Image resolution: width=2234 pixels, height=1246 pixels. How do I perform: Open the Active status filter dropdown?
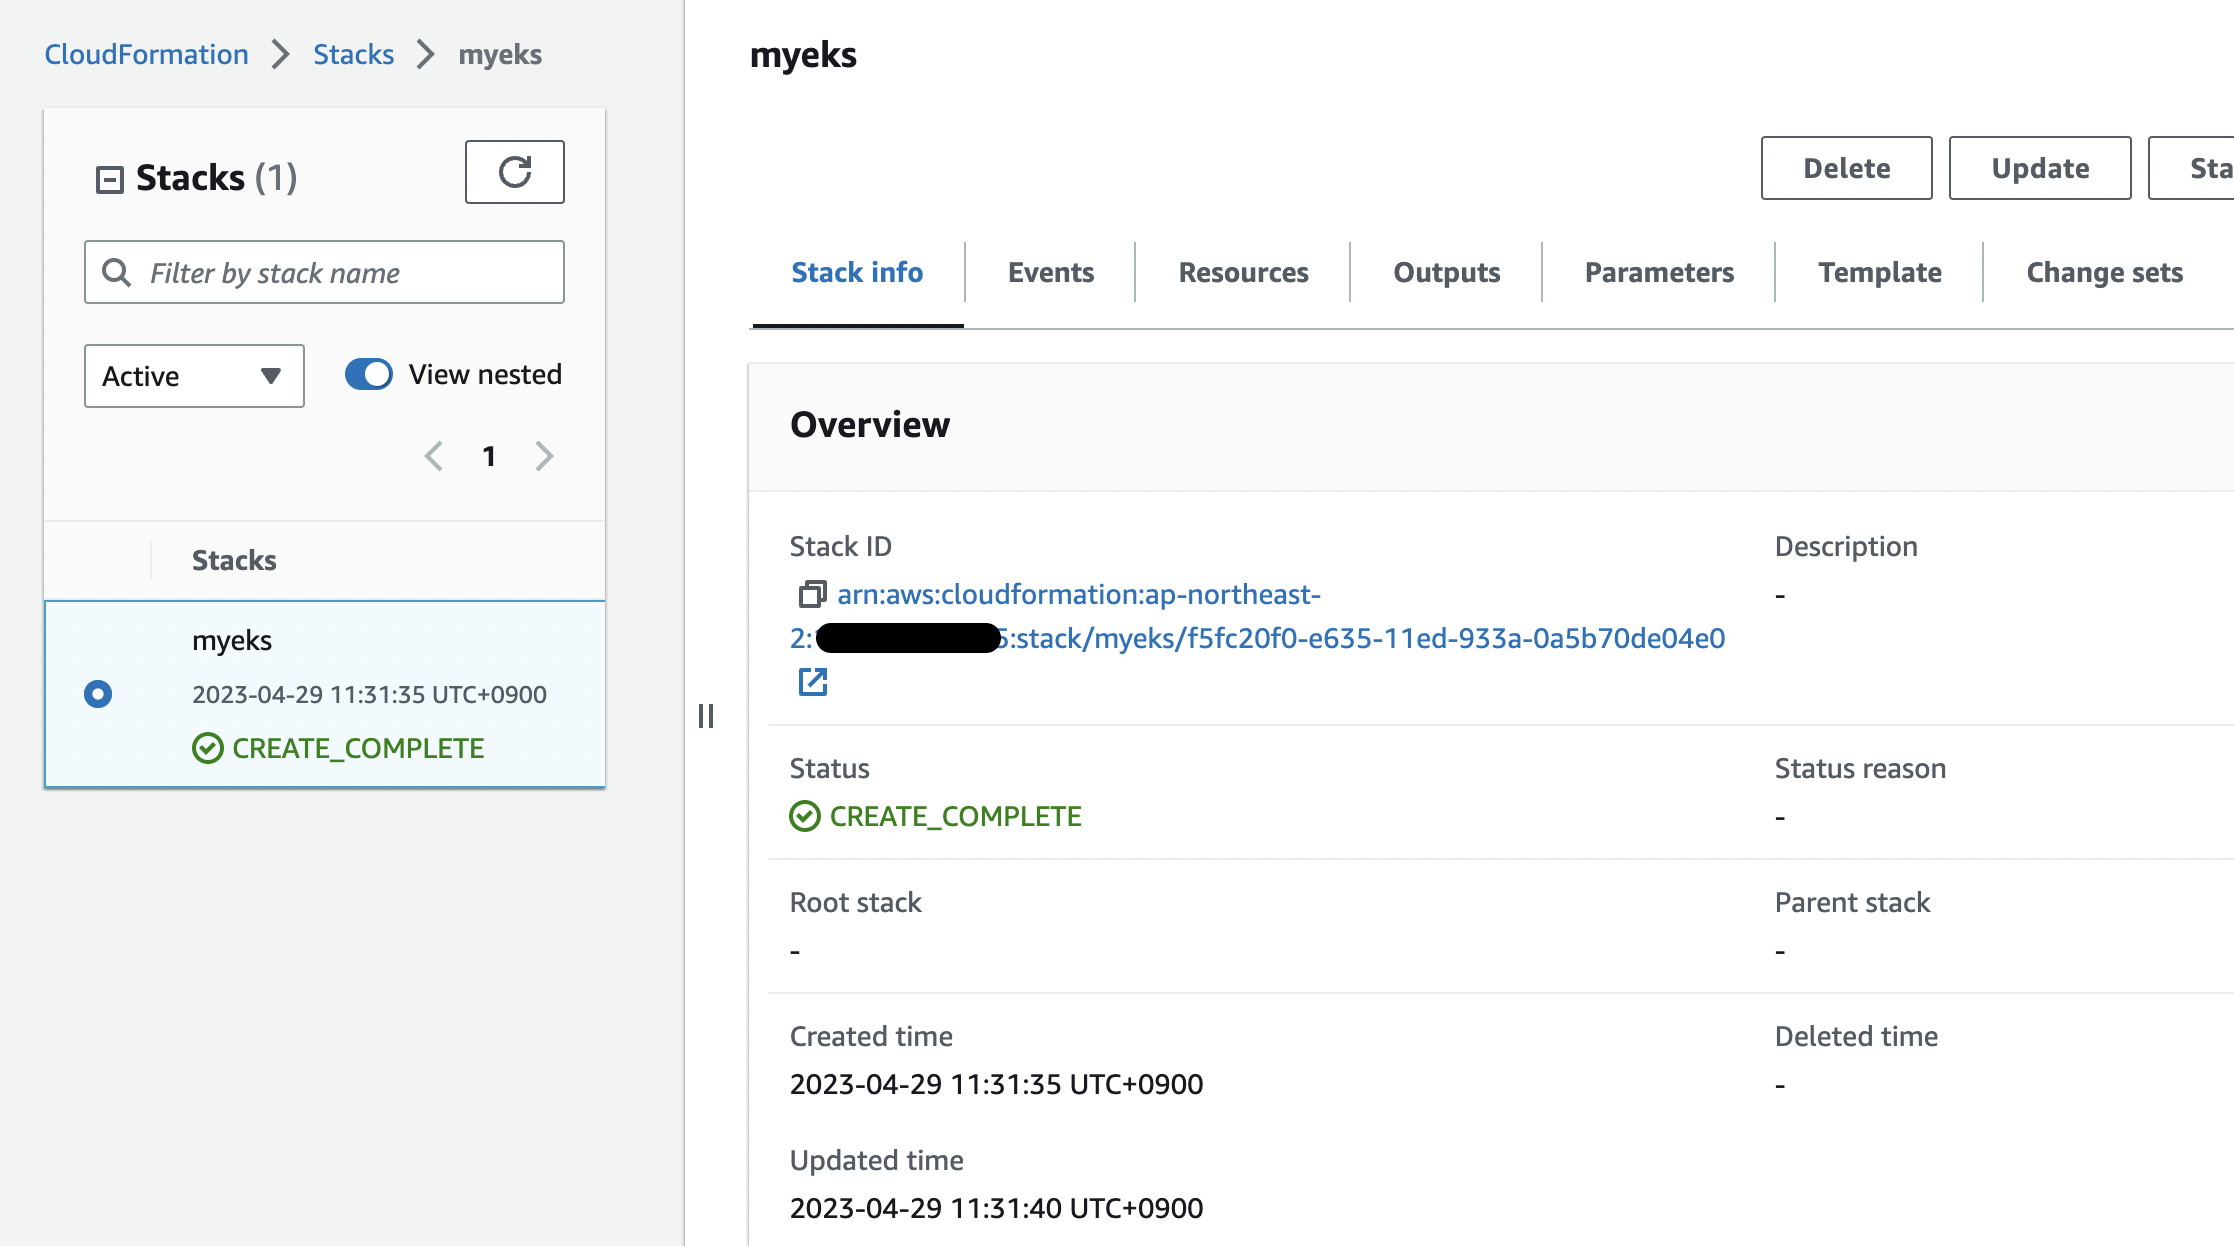pyautogui.click(x=194, y=376)
